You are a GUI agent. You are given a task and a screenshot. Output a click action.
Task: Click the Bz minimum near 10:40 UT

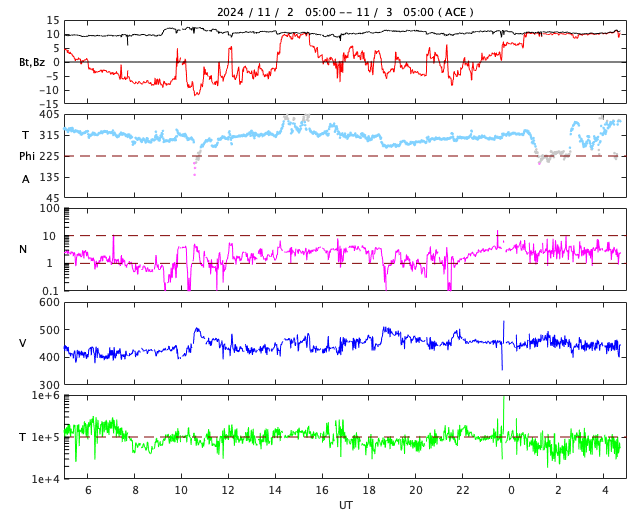coord(196,94)
